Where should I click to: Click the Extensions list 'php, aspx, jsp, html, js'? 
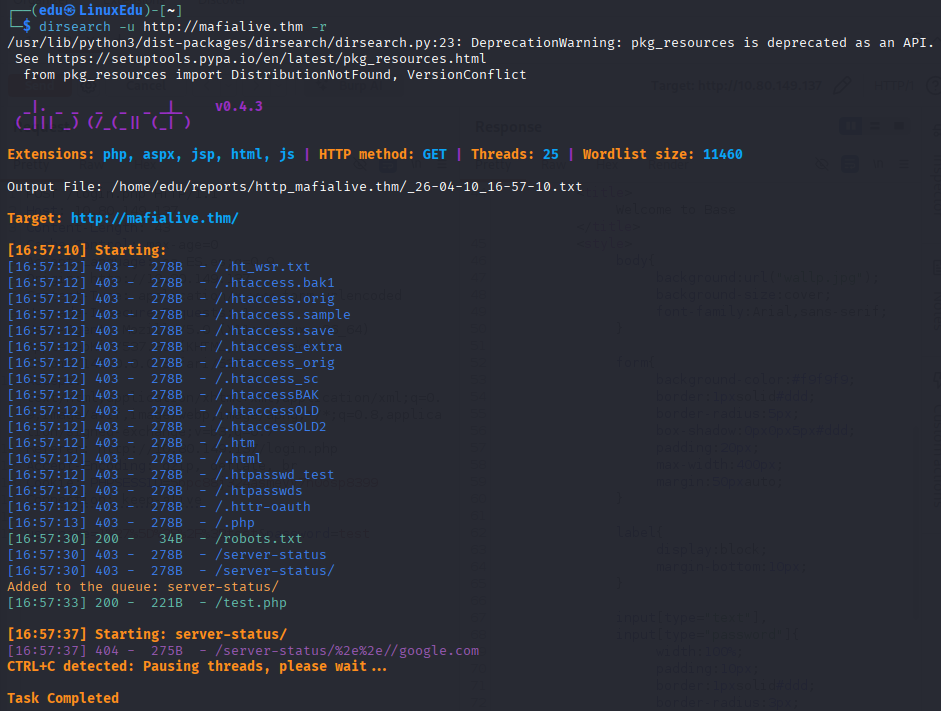pyautogui.click(x=199, y=154)
